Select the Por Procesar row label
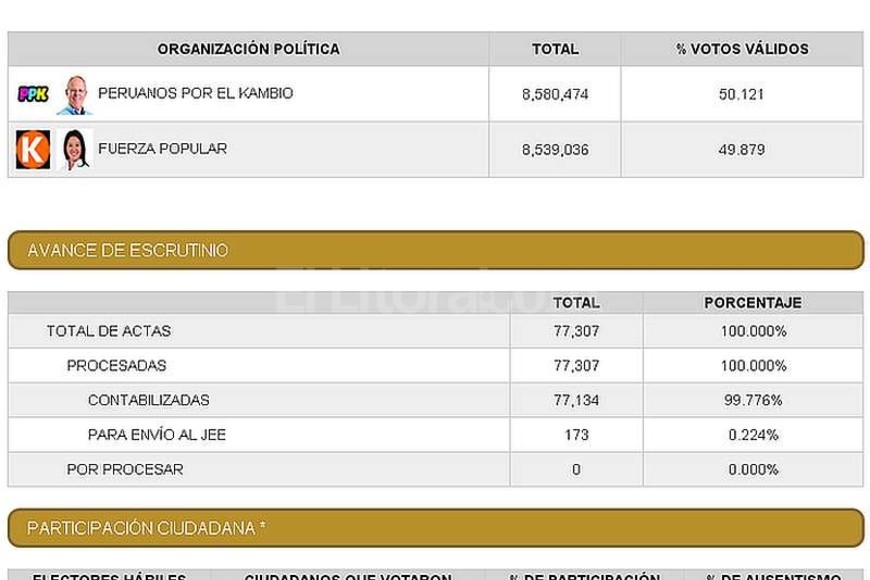The image size is (870, 580). pyautogui.click(x=125, y=469)
